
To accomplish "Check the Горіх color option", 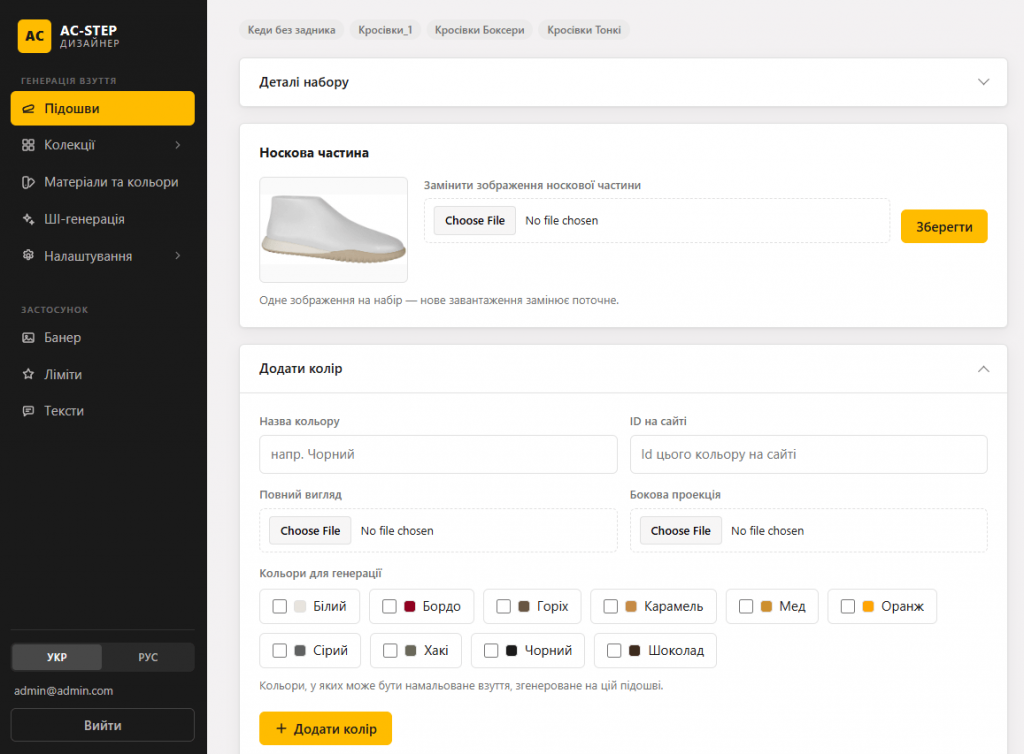I will point(504,606).
